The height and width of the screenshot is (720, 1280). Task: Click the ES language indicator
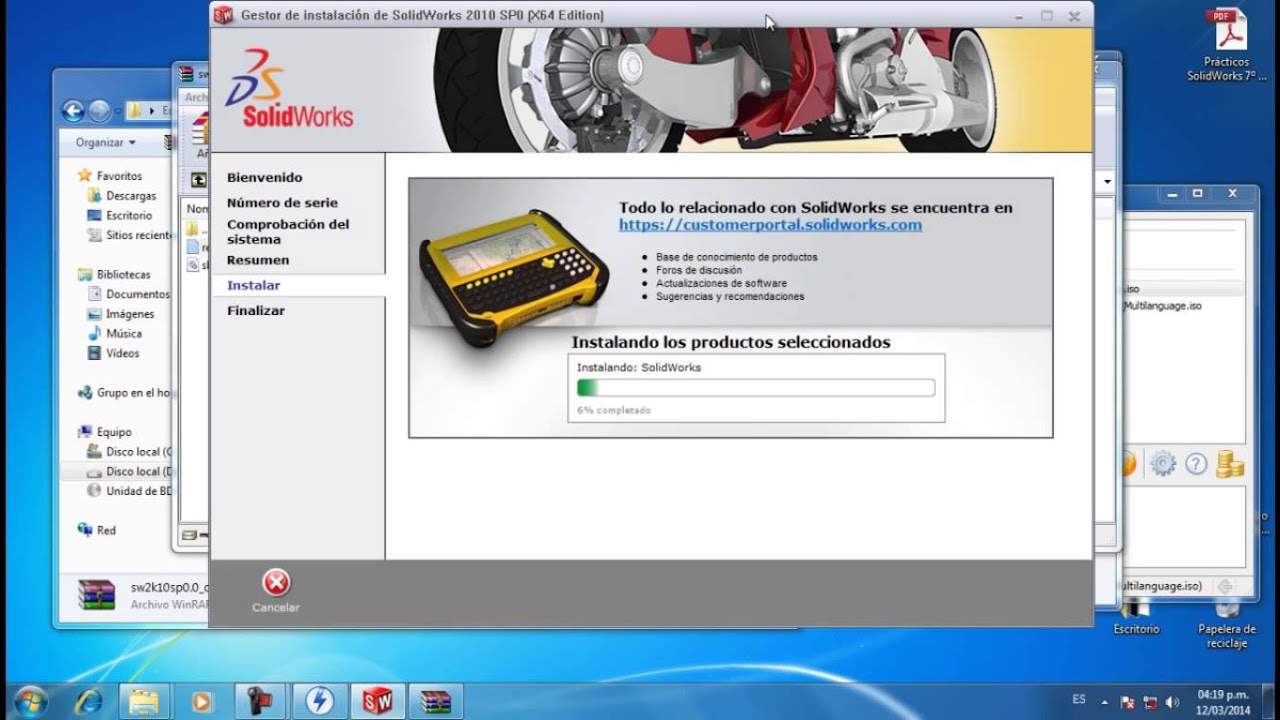[x=1078, y=700]
